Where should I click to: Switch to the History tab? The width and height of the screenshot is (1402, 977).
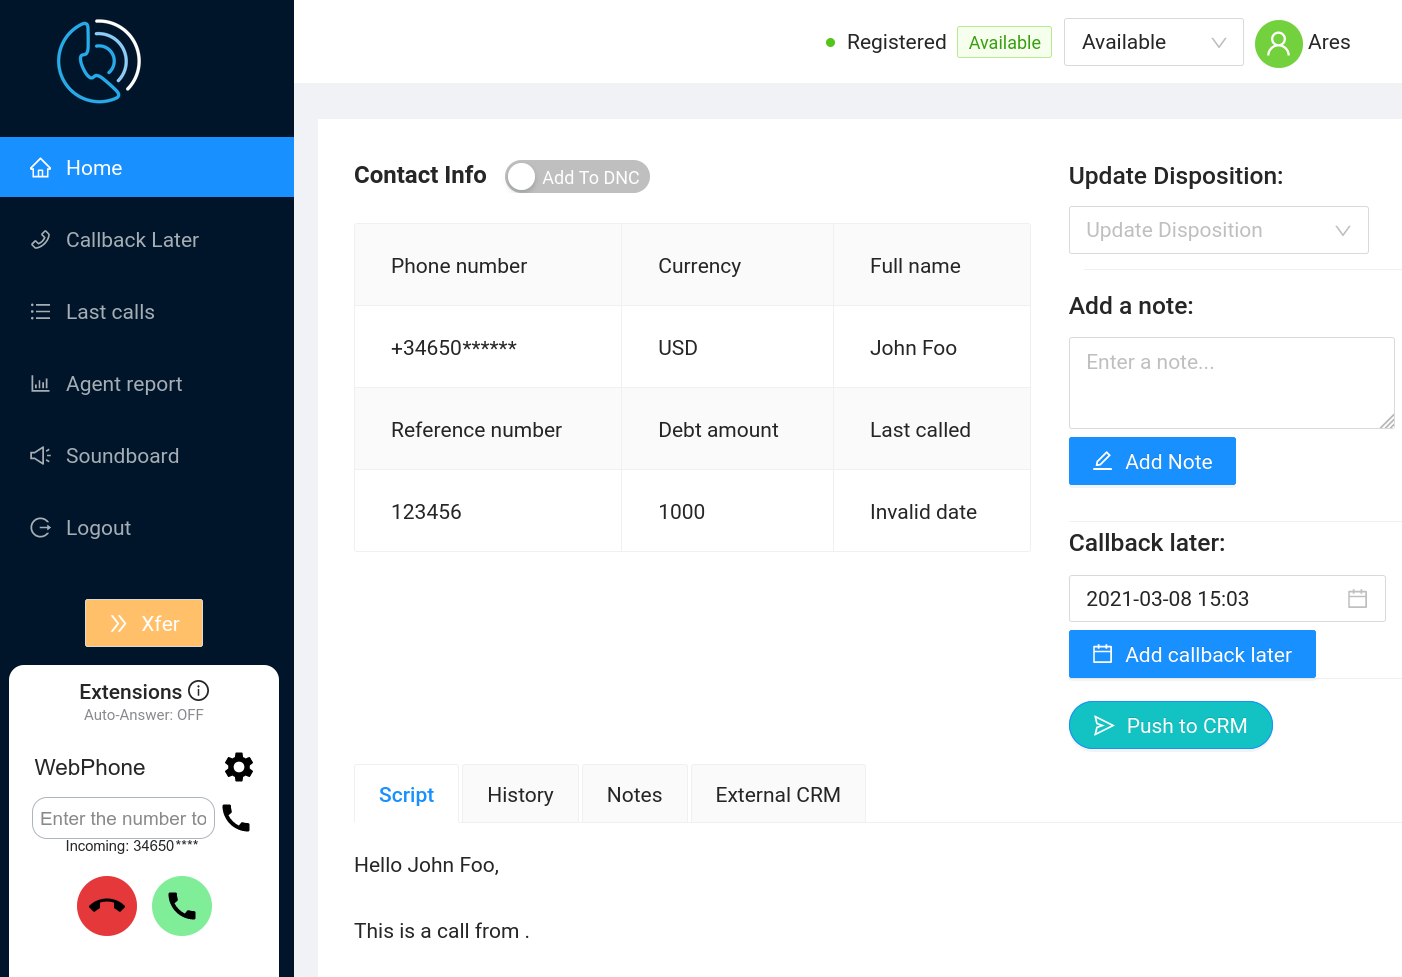click(x=520, y=794)
